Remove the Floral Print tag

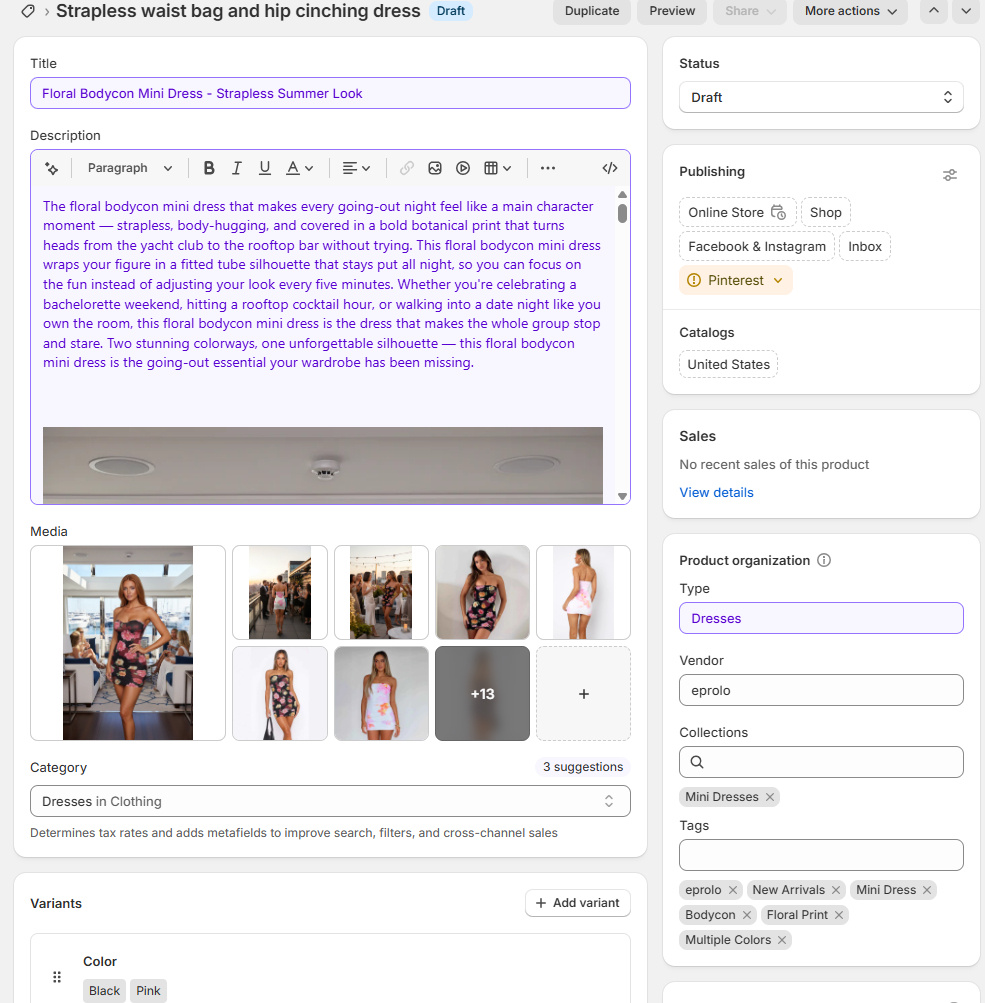click(x=839, y=915)
